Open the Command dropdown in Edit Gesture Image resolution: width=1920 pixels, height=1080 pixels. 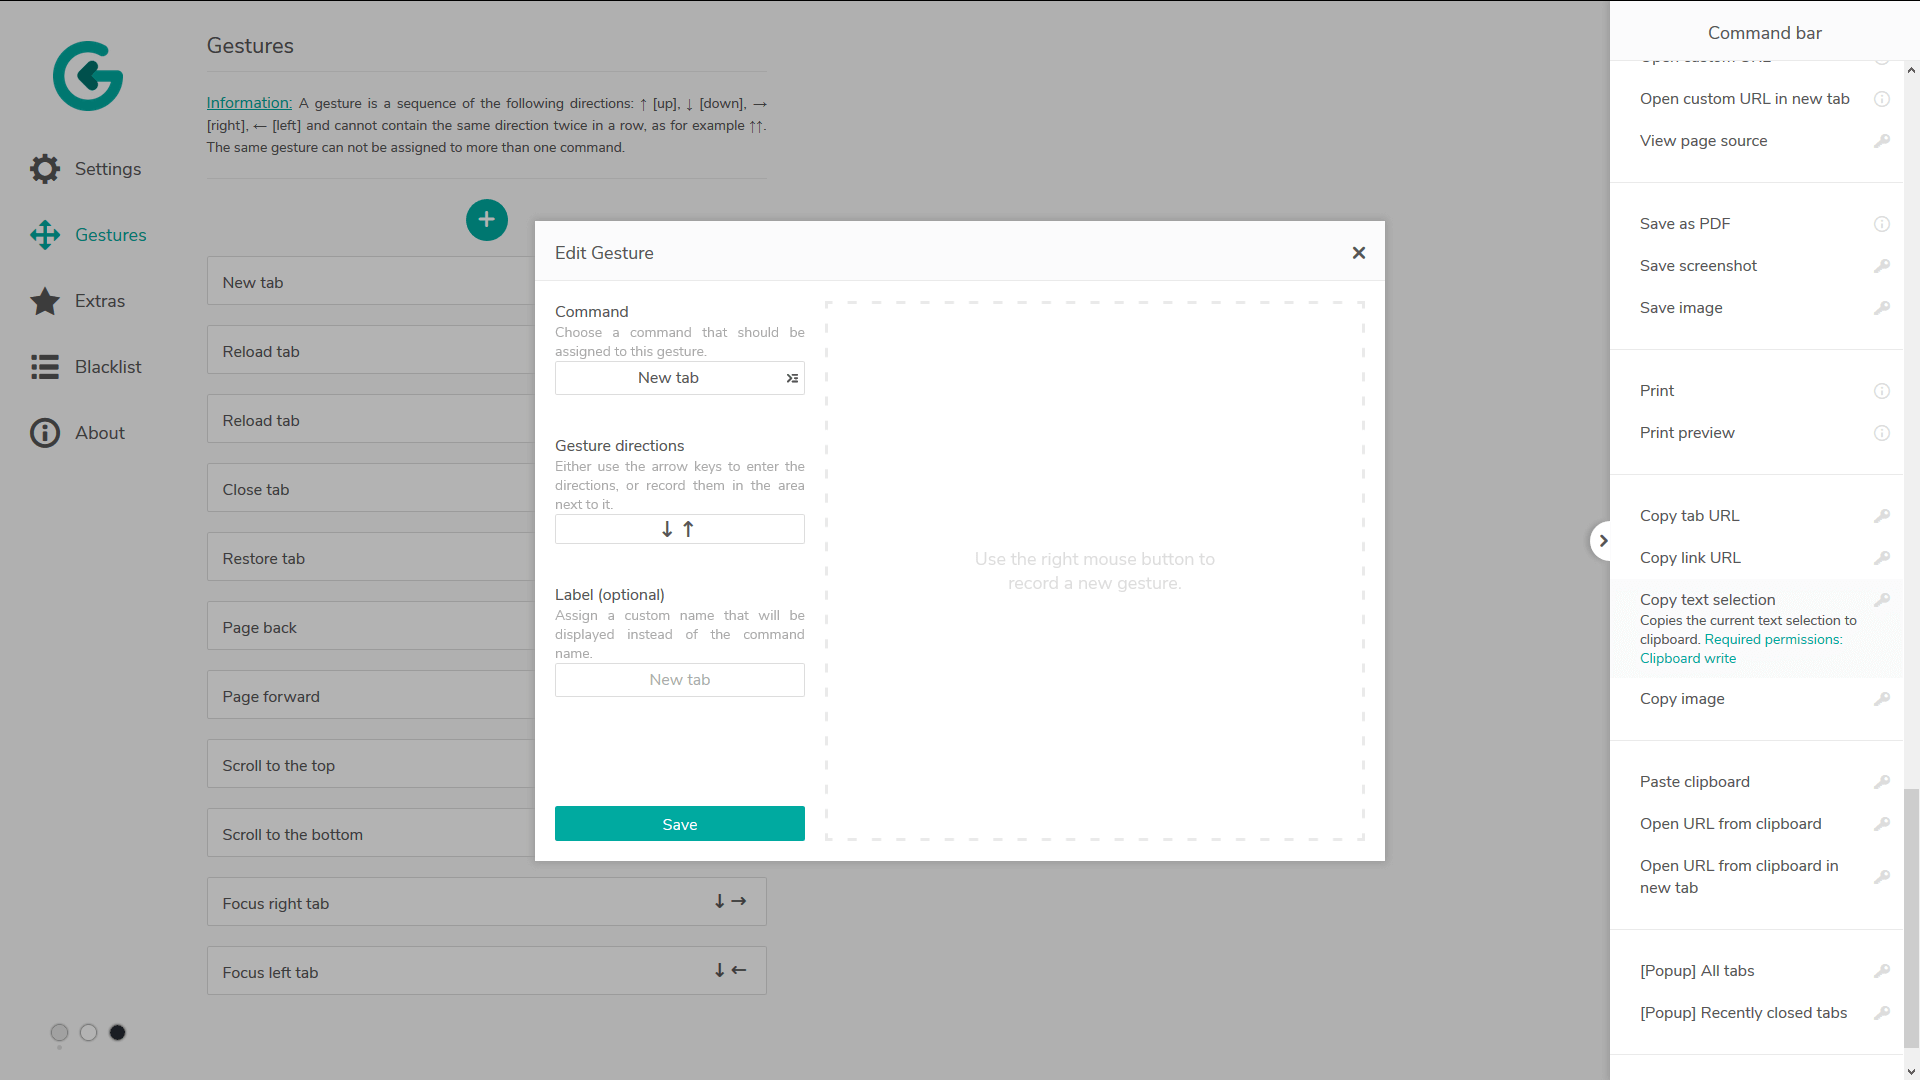[x=679, y=378]
